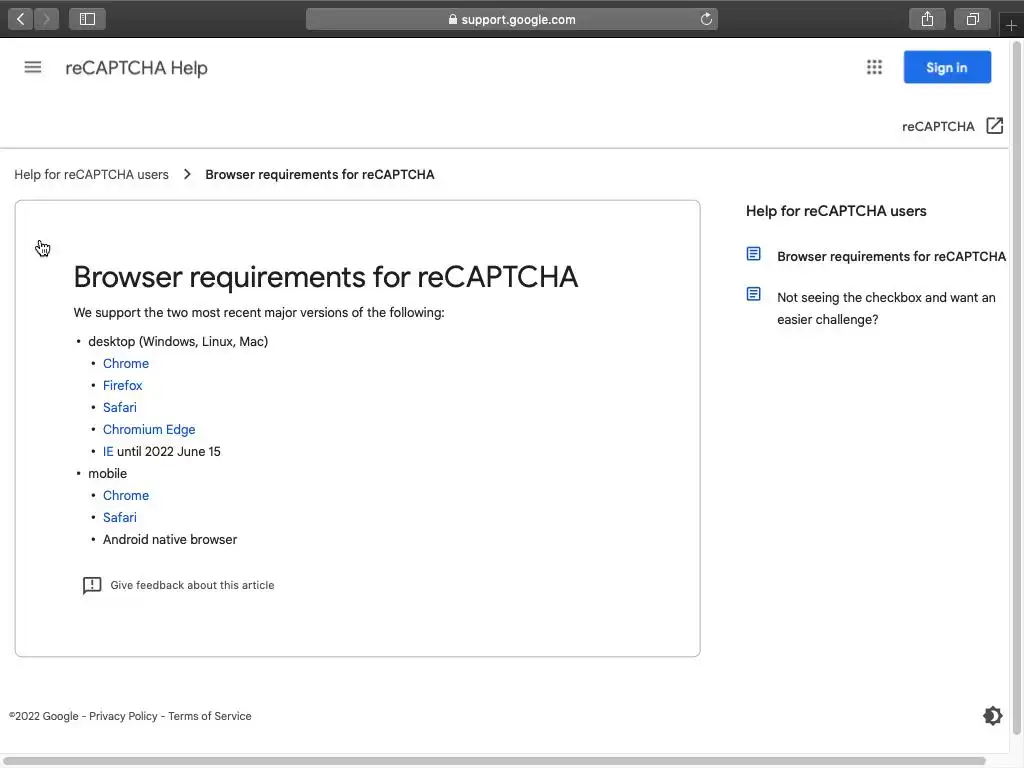Open the Privacy Policy footer link
This screenshot has width=1024, height=768.
coord(123,716)
